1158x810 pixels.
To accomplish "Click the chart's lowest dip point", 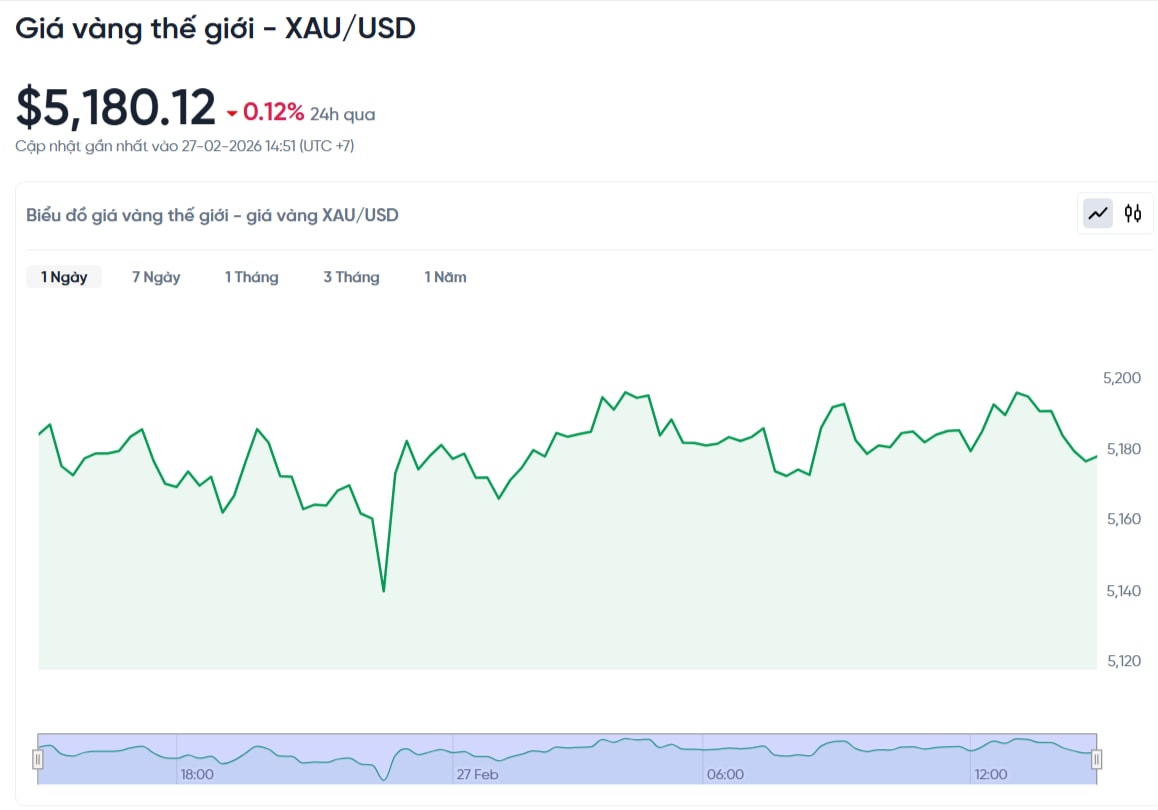I will pos(384,591).
